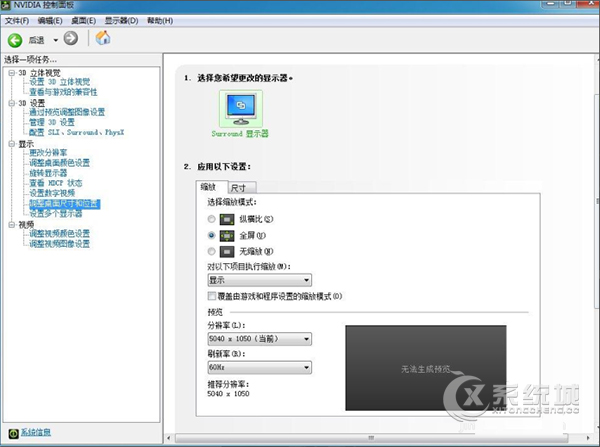Click the grey Forward arrow icon

click(x=71, y=38)
